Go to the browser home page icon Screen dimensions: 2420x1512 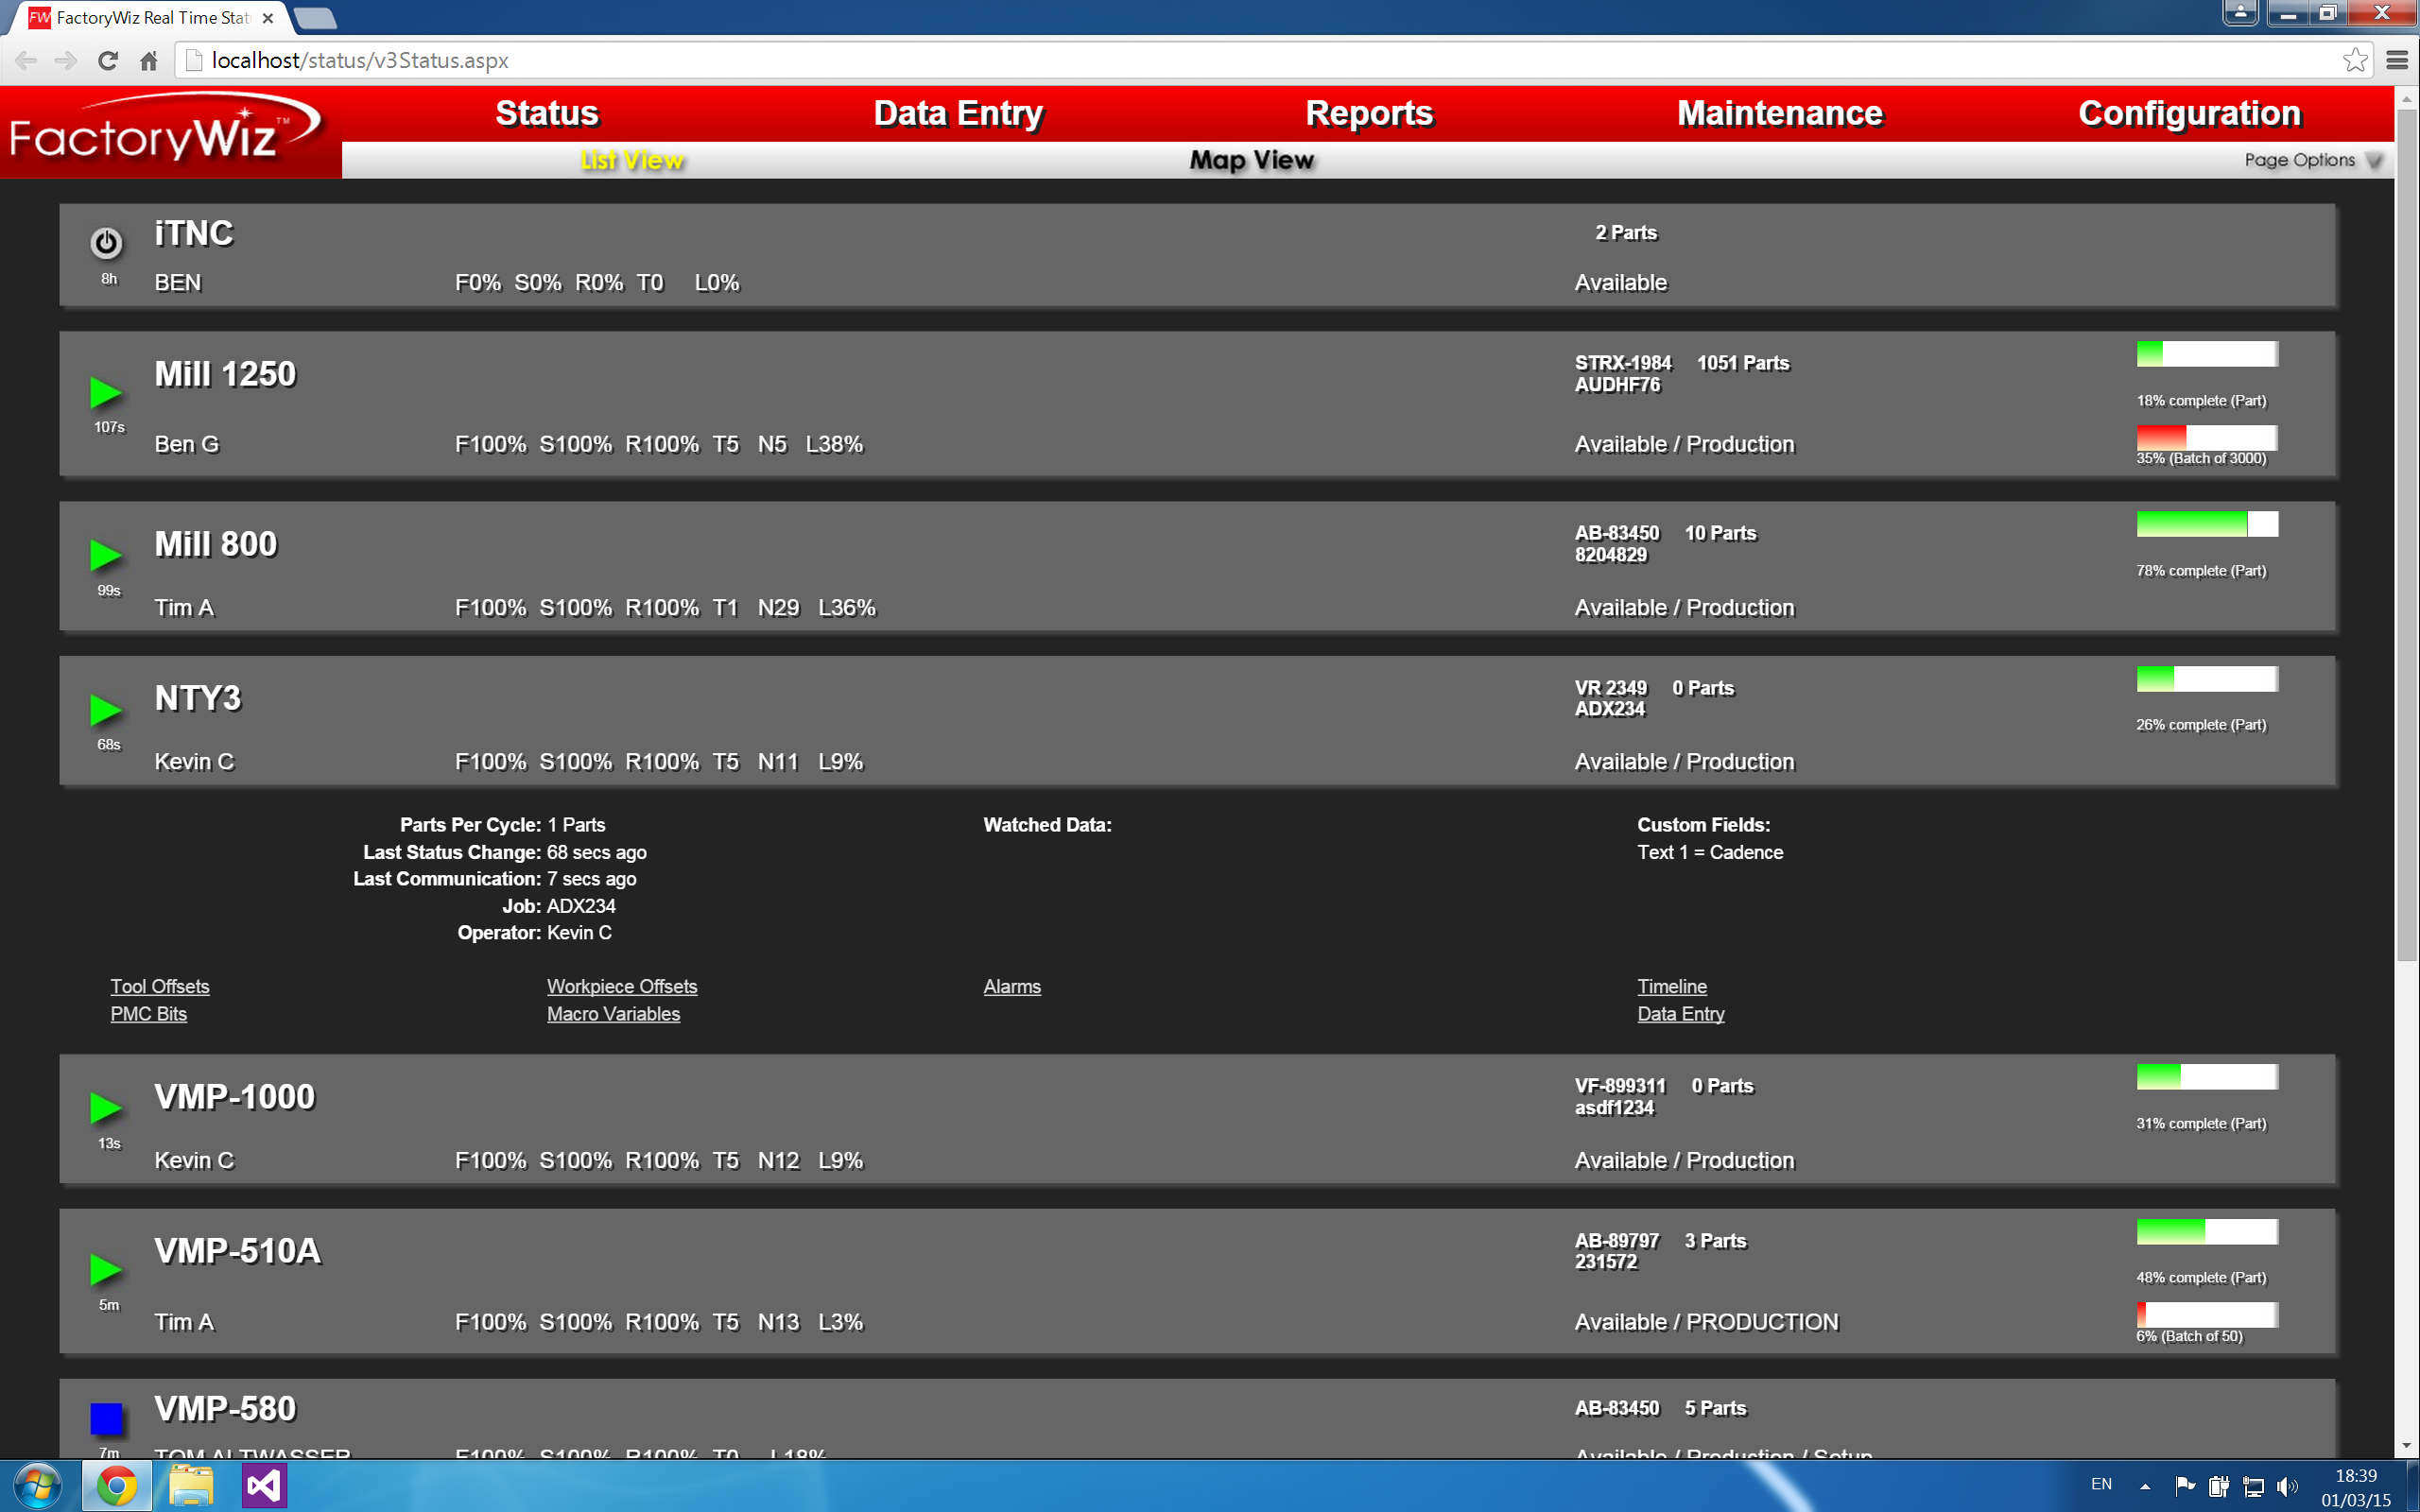click(149, 61)
